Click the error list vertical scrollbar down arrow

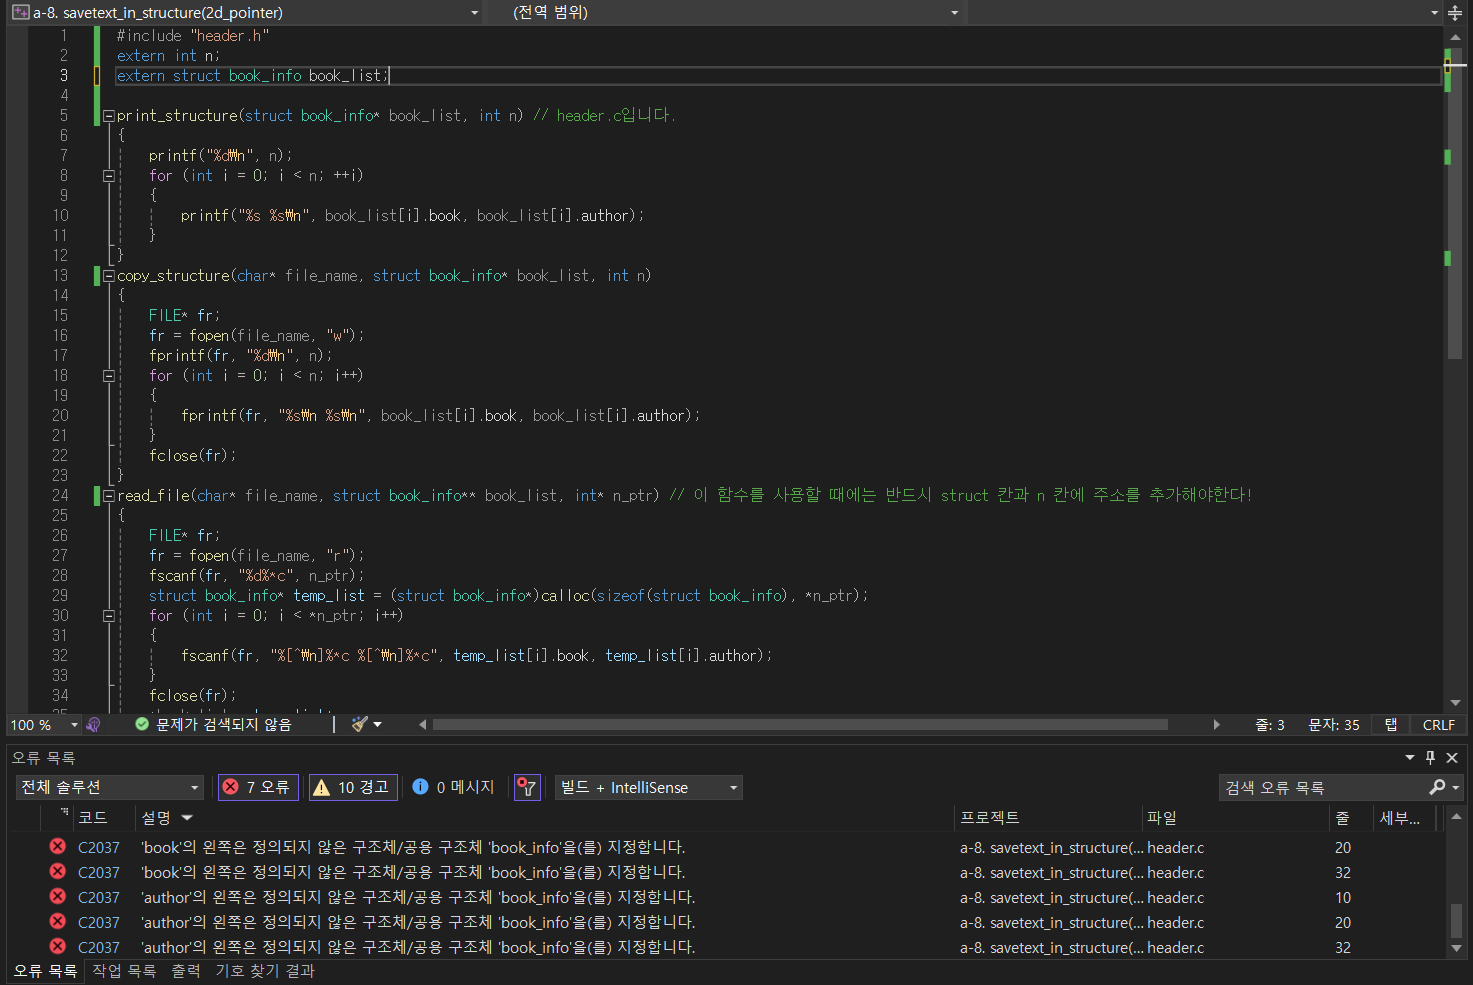[x=1456, y=948]
